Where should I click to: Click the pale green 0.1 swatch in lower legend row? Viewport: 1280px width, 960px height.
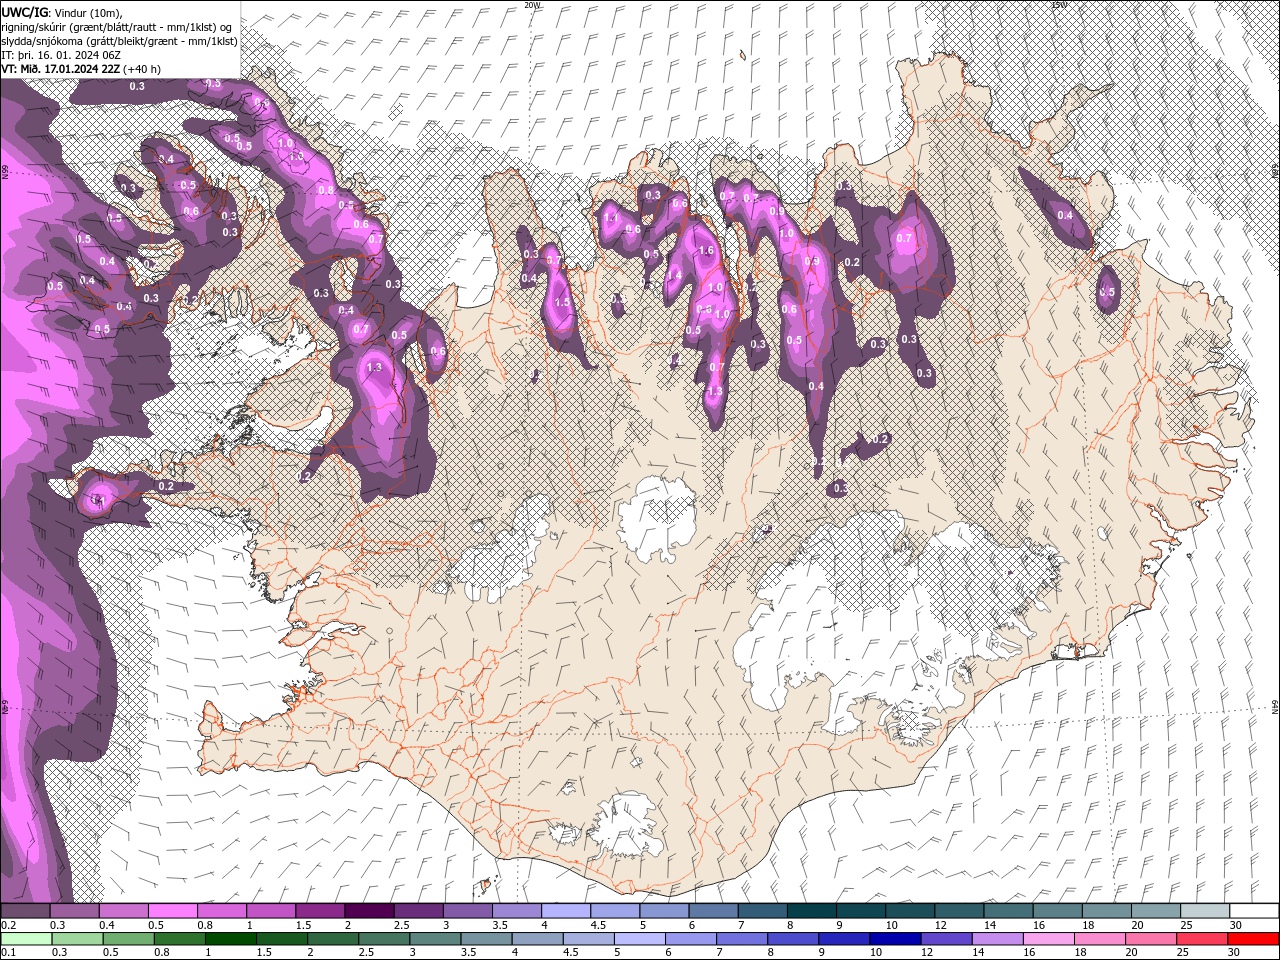pyautogui.click(x=25, y=939)
